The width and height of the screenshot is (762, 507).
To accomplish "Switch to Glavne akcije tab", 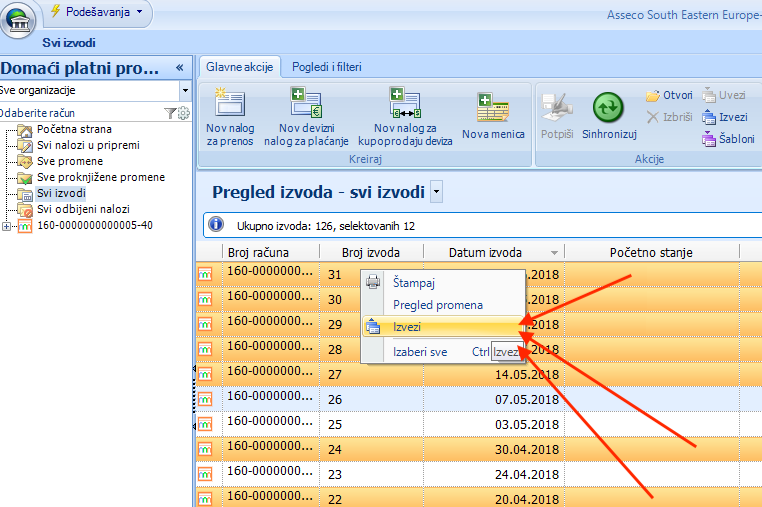I will click(x=240, y=67).
